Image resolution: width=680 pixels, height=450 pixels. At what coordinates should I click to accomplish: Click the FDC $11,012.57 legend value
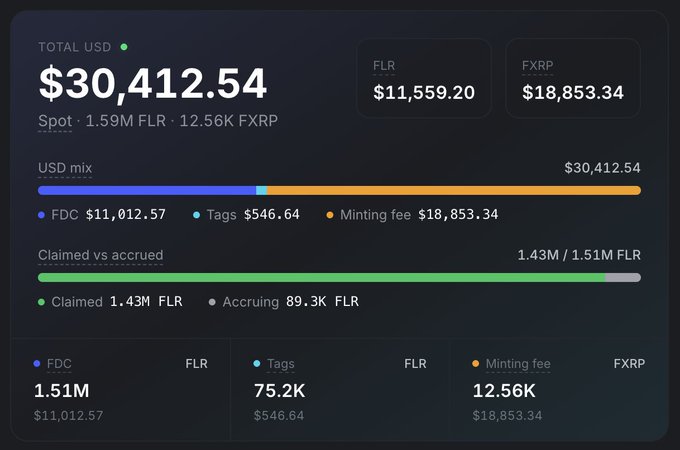pyautogui.click(x=126, y=215)
